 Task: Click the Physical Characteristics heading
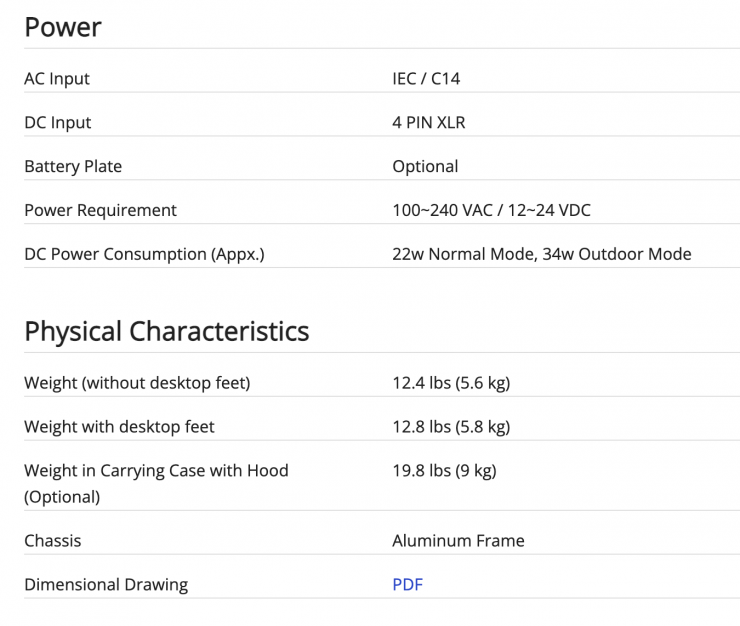click(166, 331)
